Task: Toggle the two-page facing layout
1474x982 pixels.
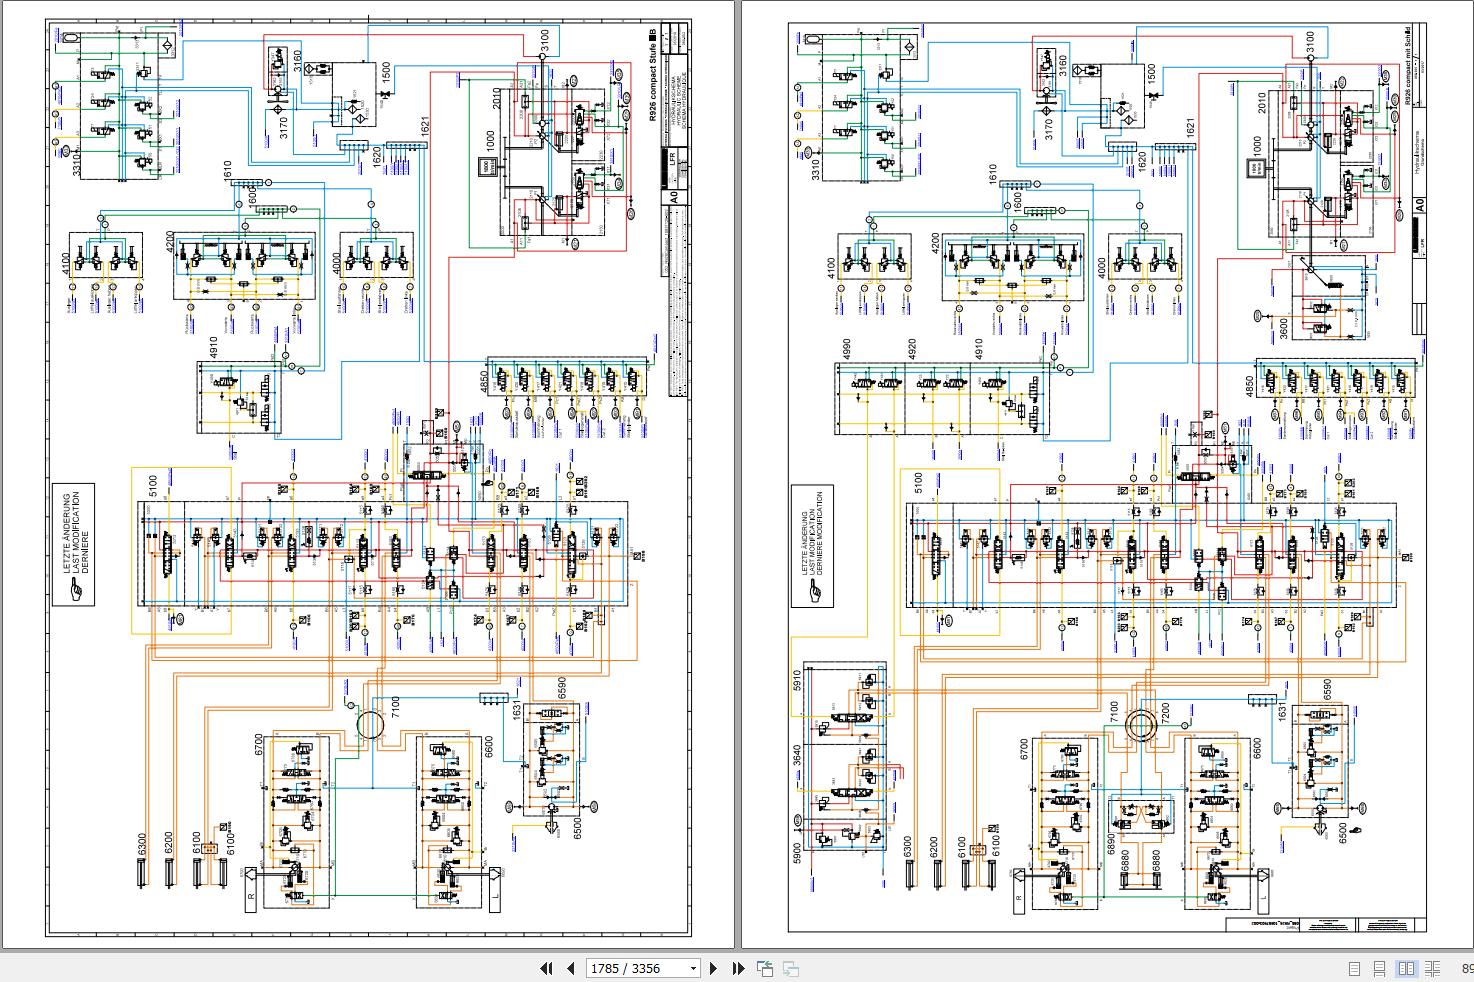Action: point(1406,968)
